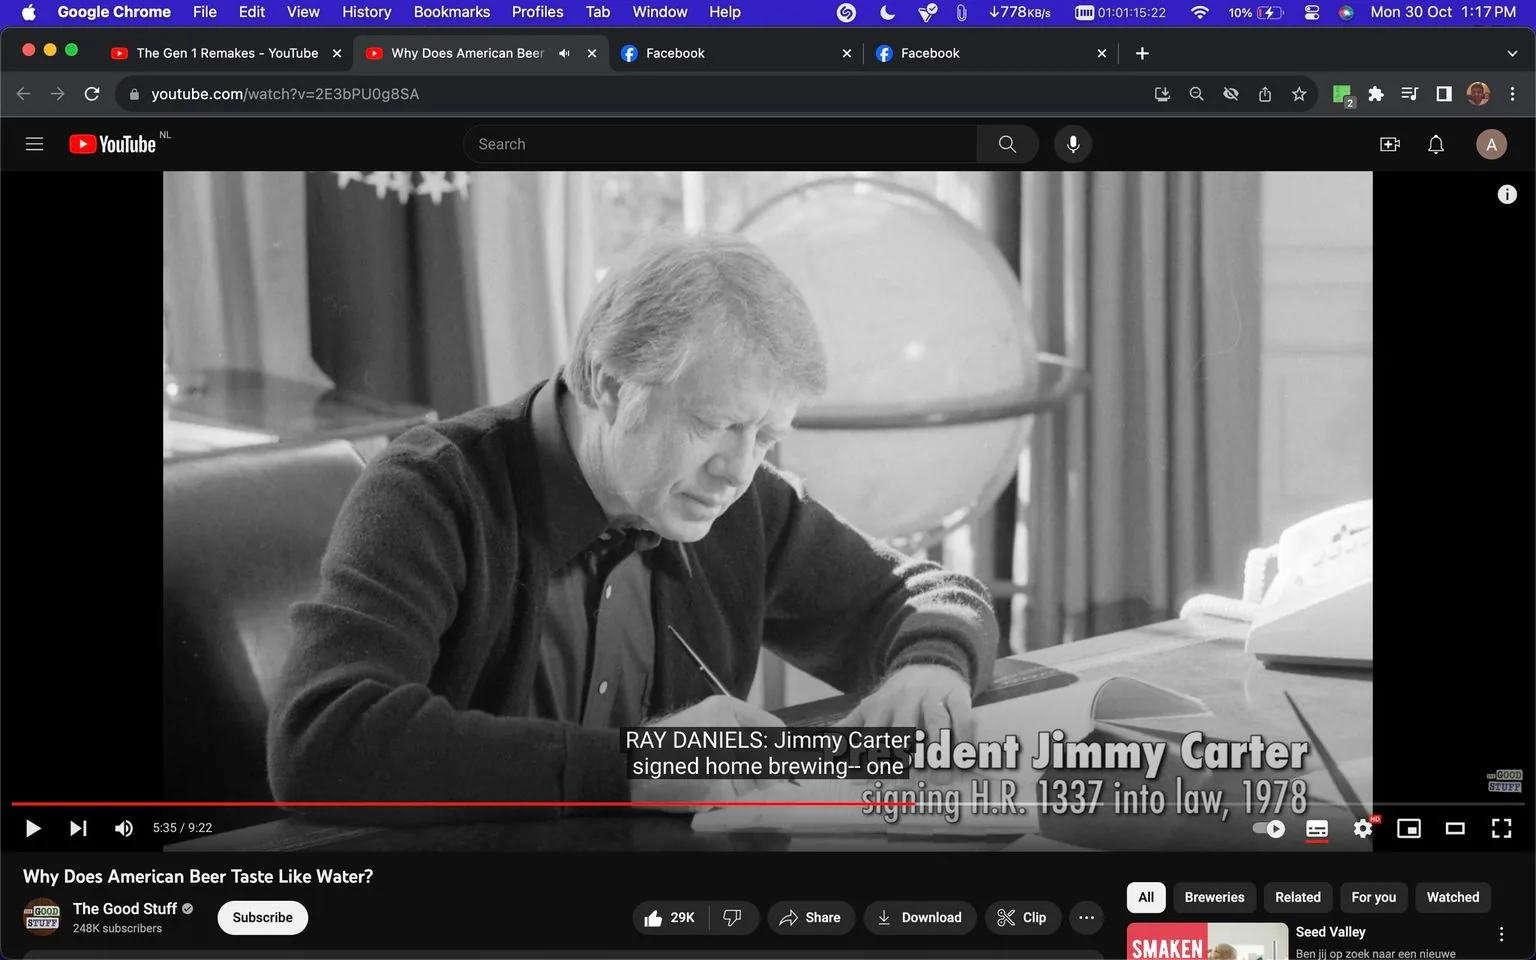Toggle subtitles with the CC button

click(x=1315, y=828)
